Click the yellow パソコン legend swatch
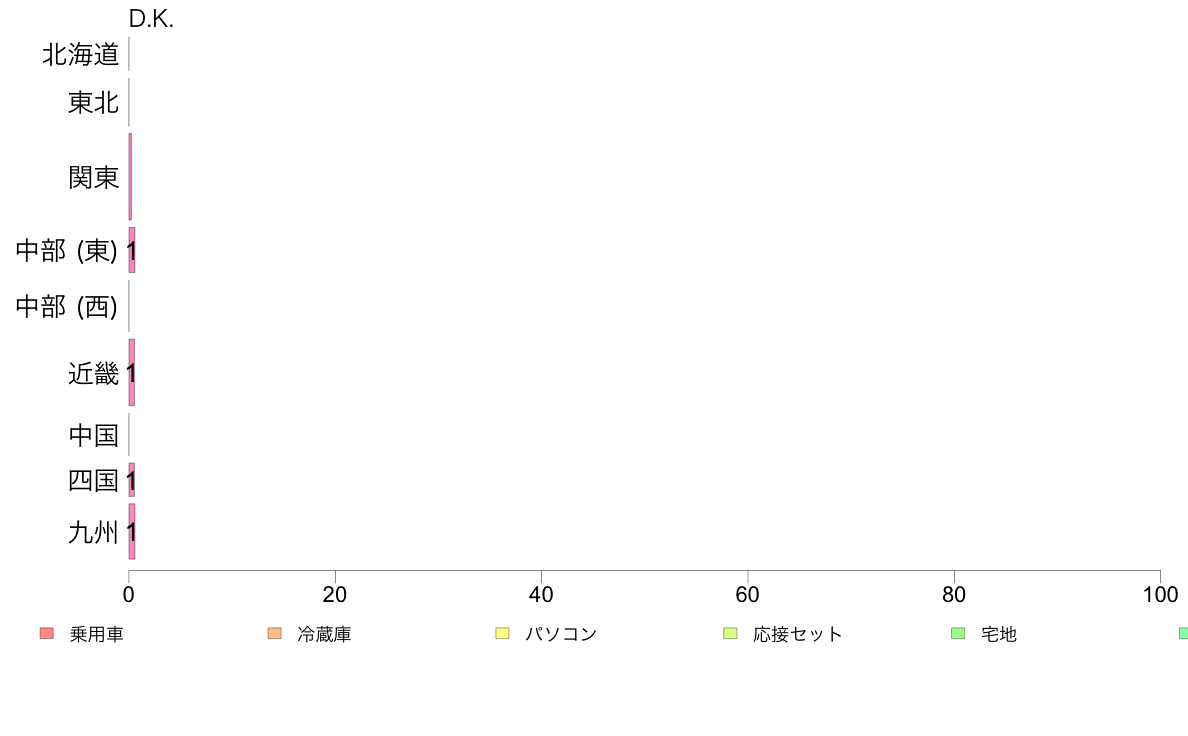Image resolution: width=1188 pixels, height=736 pixels. click(502, 633)
